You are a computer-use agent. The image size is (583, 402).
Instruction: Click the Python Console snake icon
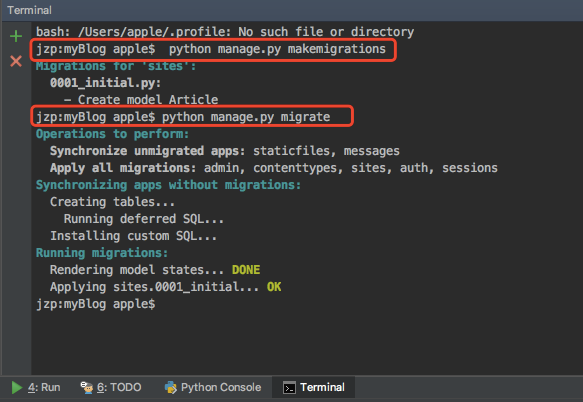pyautogui.click(x=171, y=387)
